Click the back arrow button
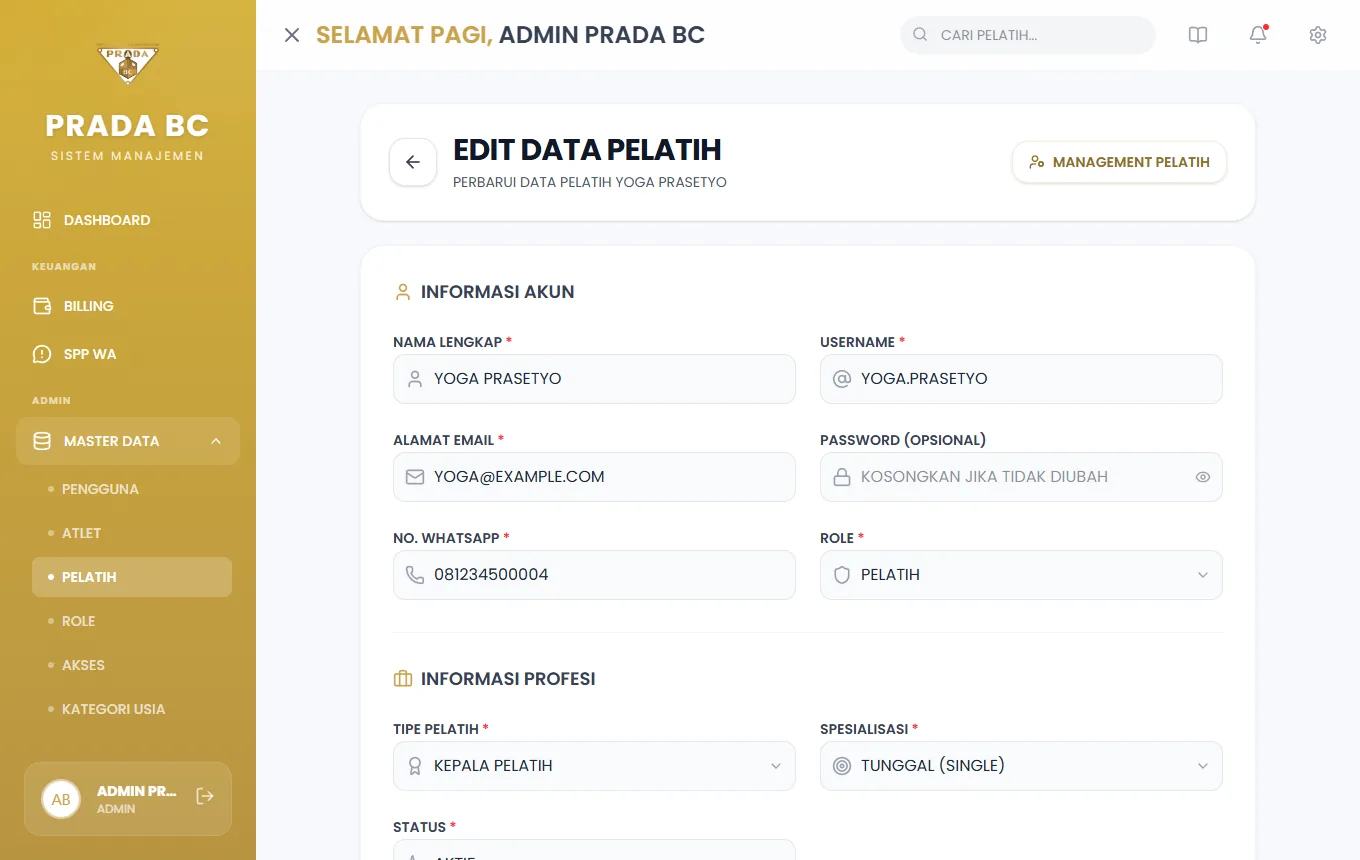Screen dimensions: 1360x860 click(413, 162)
